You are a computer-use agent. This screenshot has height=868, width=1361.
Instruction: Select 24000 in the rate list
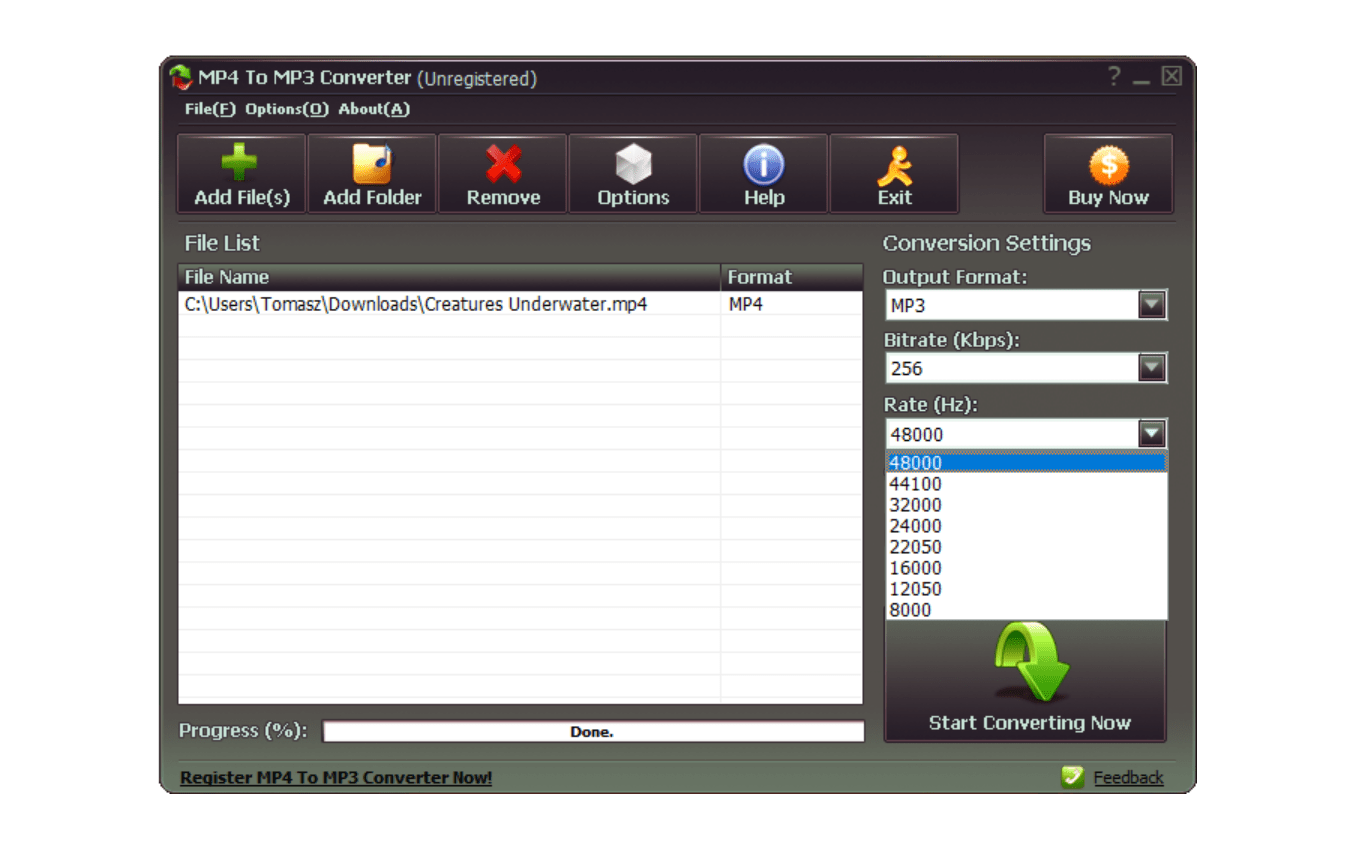[x=1027, y=526]
